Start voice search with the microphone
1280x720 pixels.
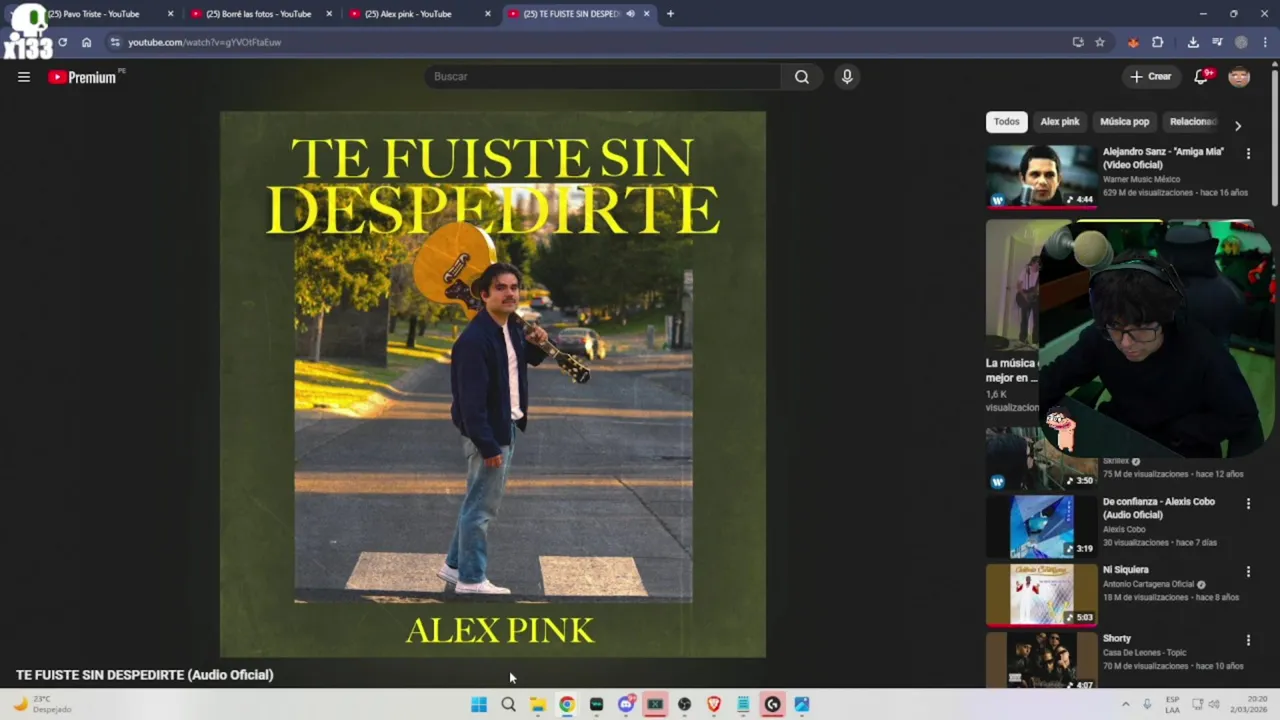(x=847, y=77)
